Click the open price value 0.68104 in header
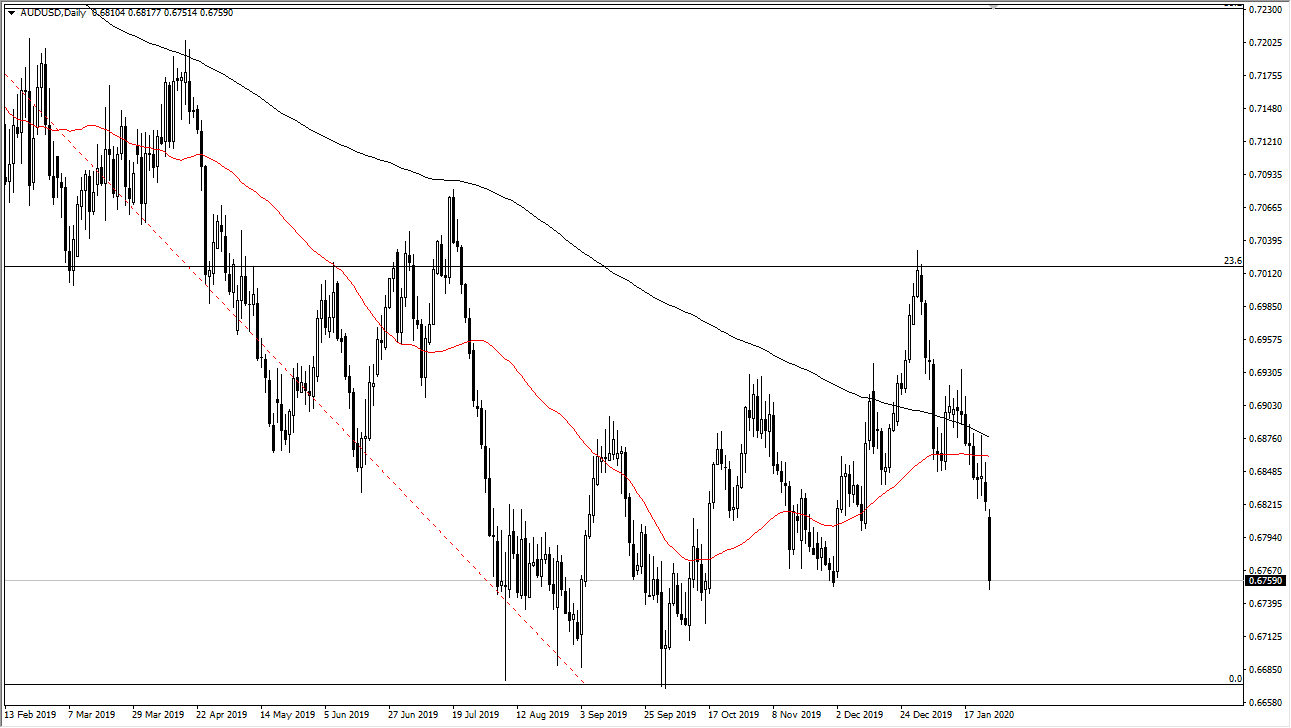1291x728 pixels. (x=107, y=14)
